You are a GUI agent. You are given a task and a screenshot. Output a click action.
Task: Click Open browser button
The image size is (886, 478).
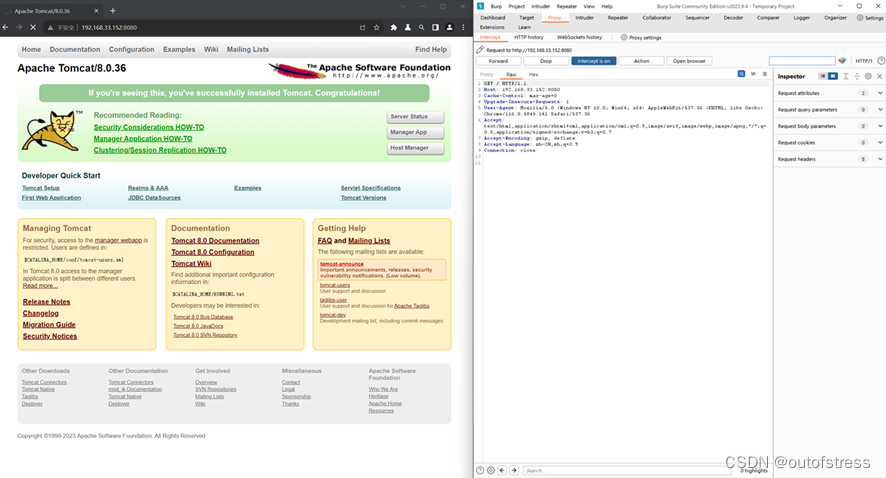[689, 61]
